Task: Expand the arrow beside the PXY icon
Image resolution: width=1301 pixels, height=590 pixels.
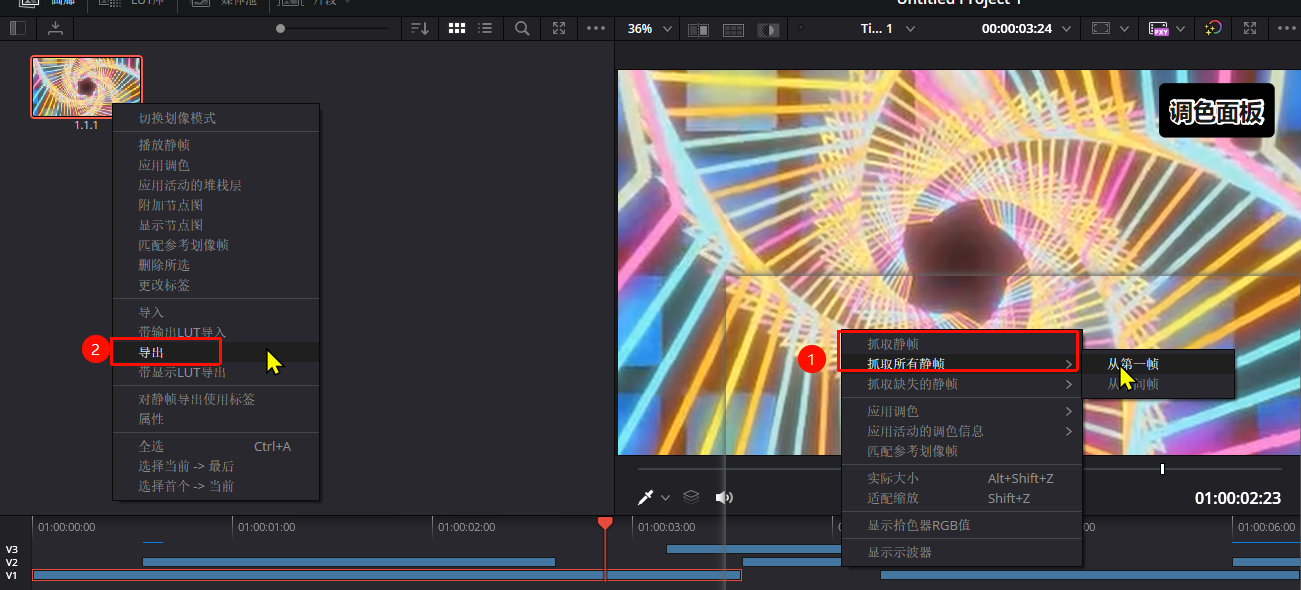Action: [x=1181, y=28]
